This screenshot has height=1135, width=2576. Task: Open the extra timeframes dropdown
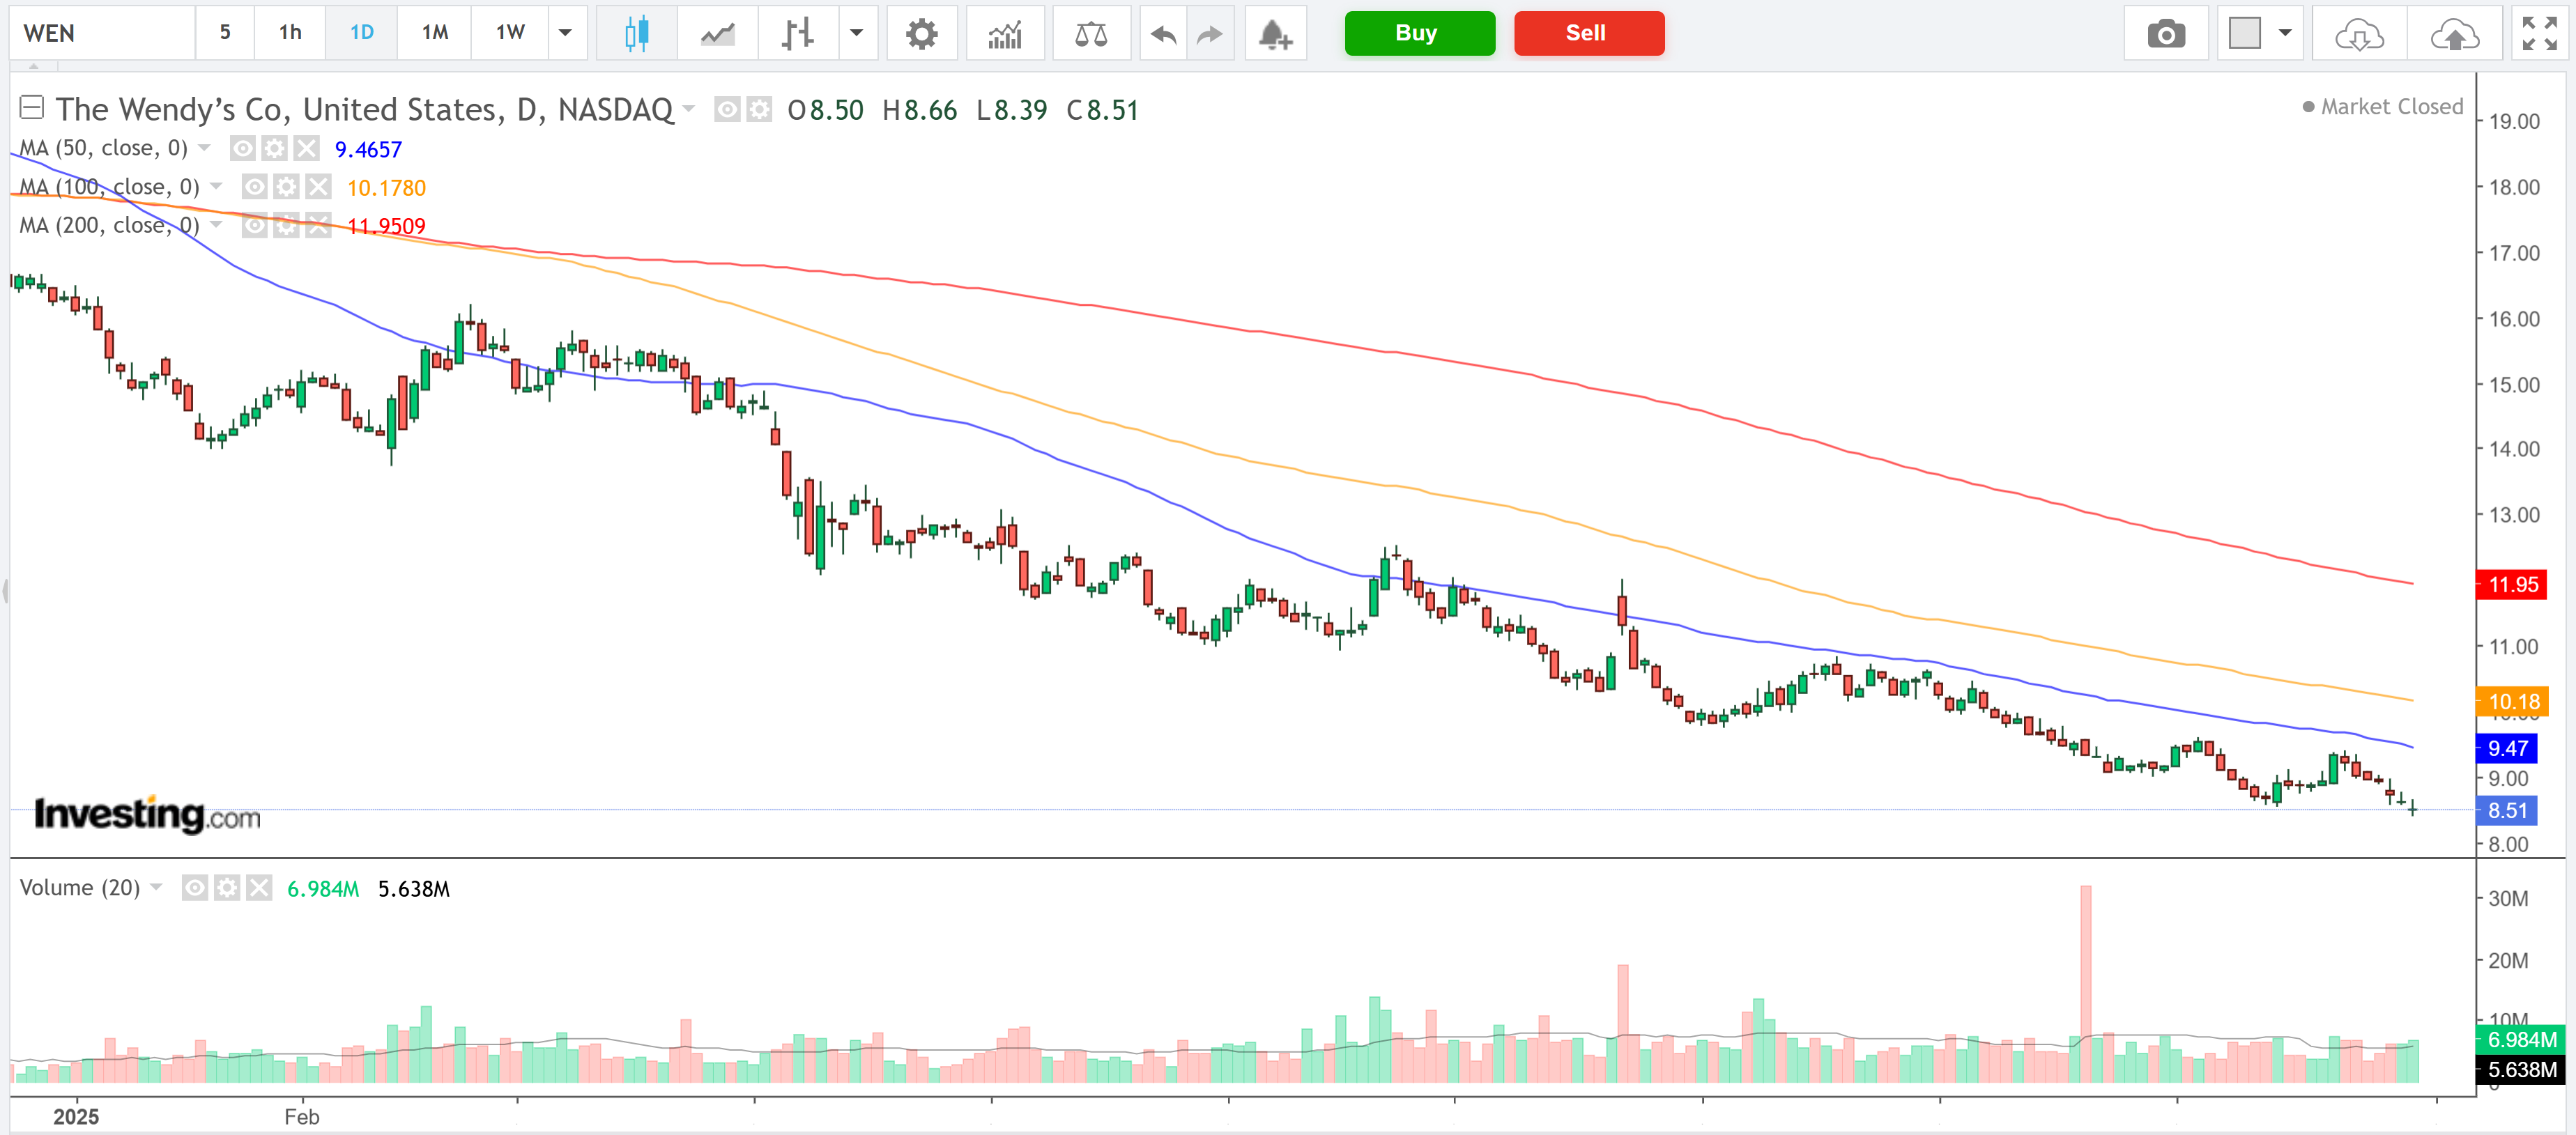pyautogui.click(x=566, y=33)
